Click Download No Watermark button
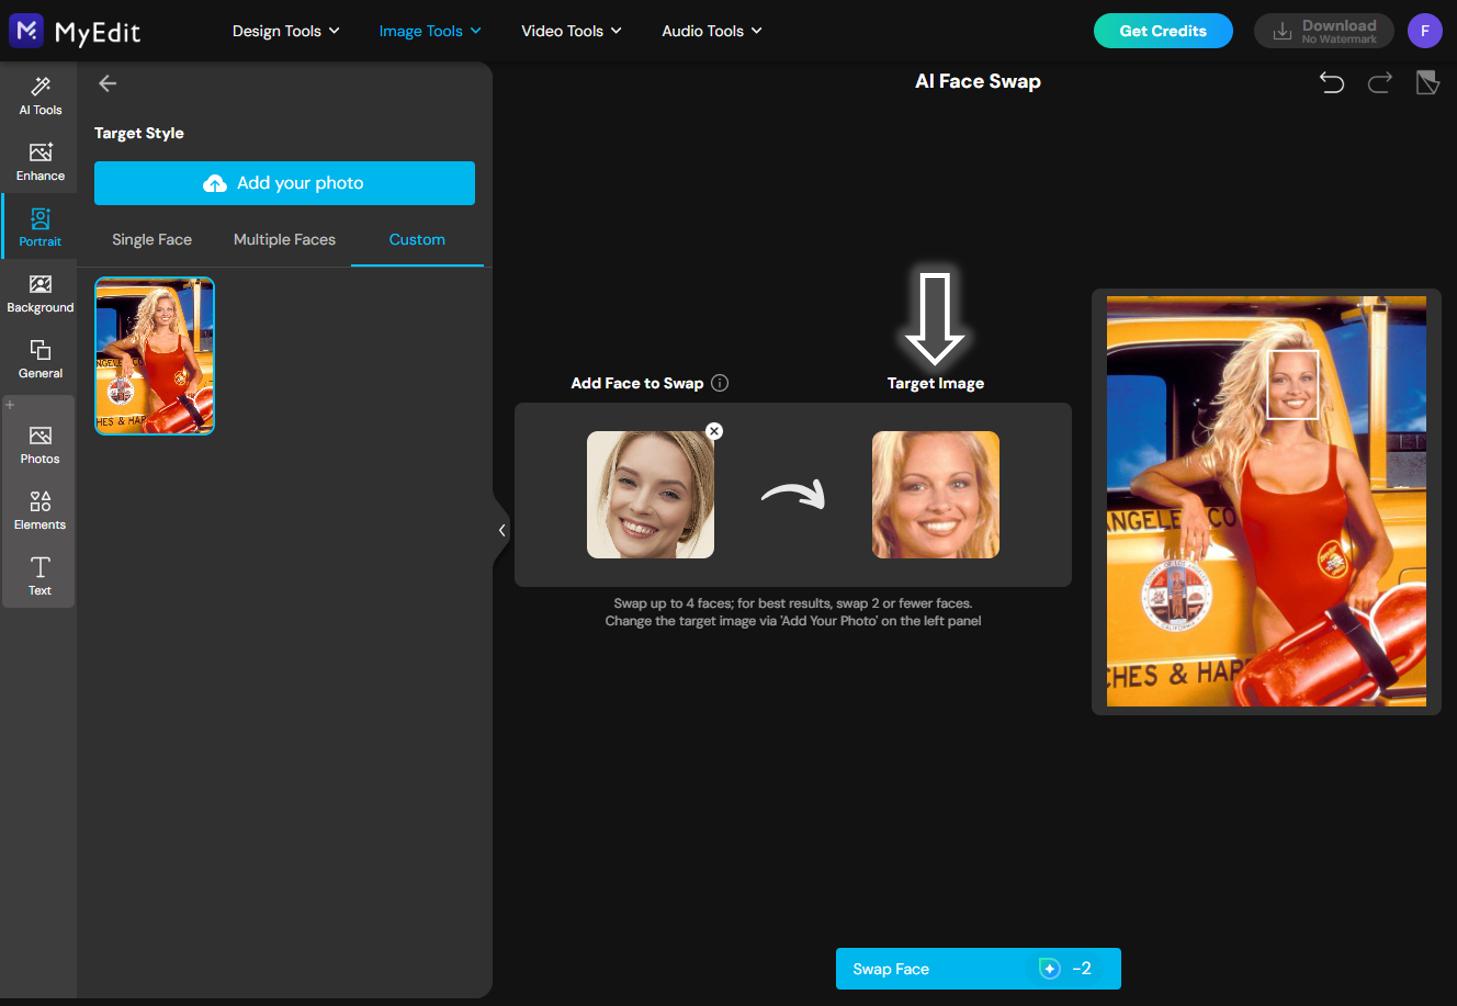 [x=1324, y=31]
